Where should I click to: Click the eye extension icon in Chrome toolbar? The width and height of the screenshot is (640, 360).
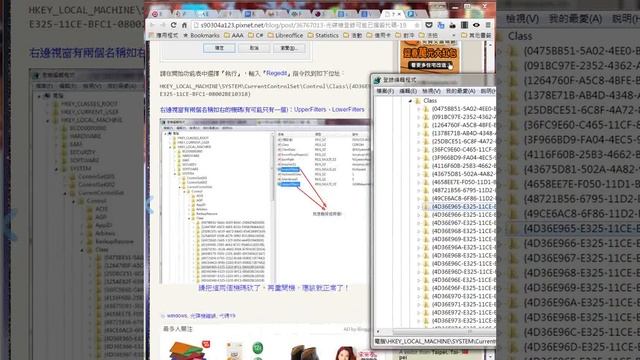tap(476, 25)
